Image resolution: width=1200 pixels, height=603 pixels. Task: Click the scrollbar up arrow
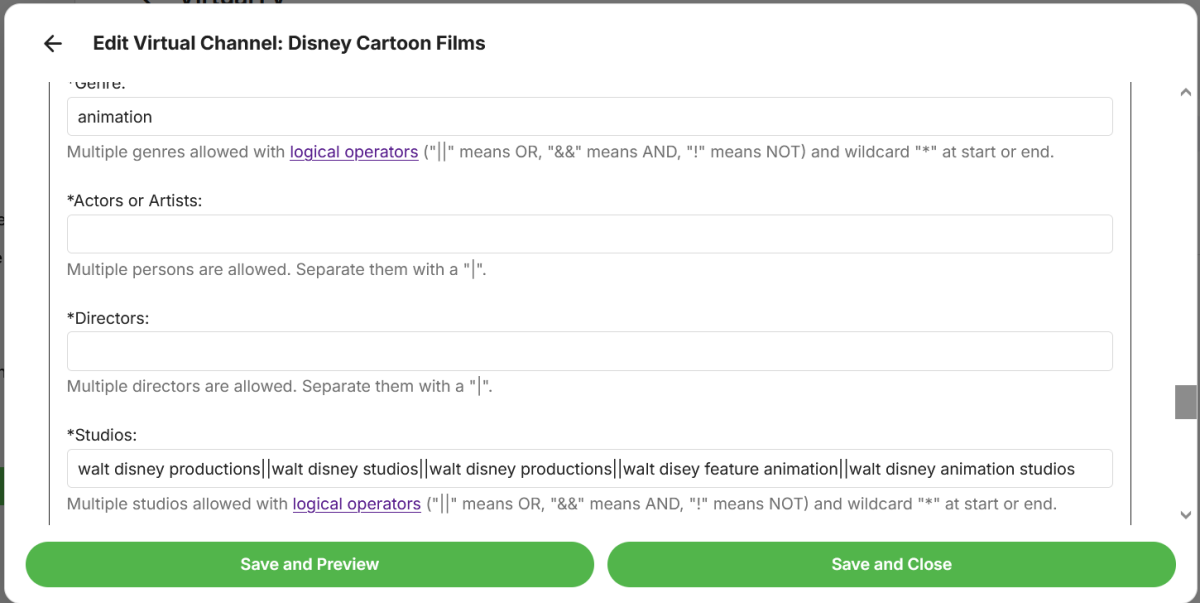1186,91
